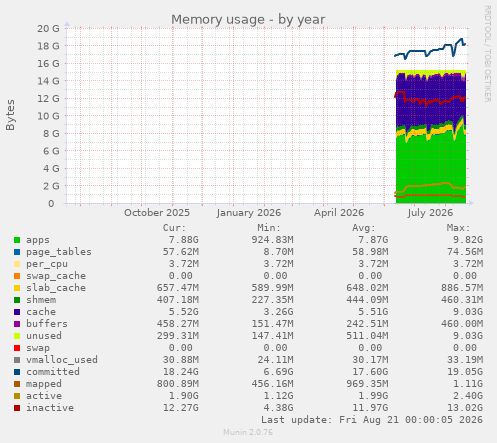Click slab_cache maximum value 886.57M

tap(462, 288)
